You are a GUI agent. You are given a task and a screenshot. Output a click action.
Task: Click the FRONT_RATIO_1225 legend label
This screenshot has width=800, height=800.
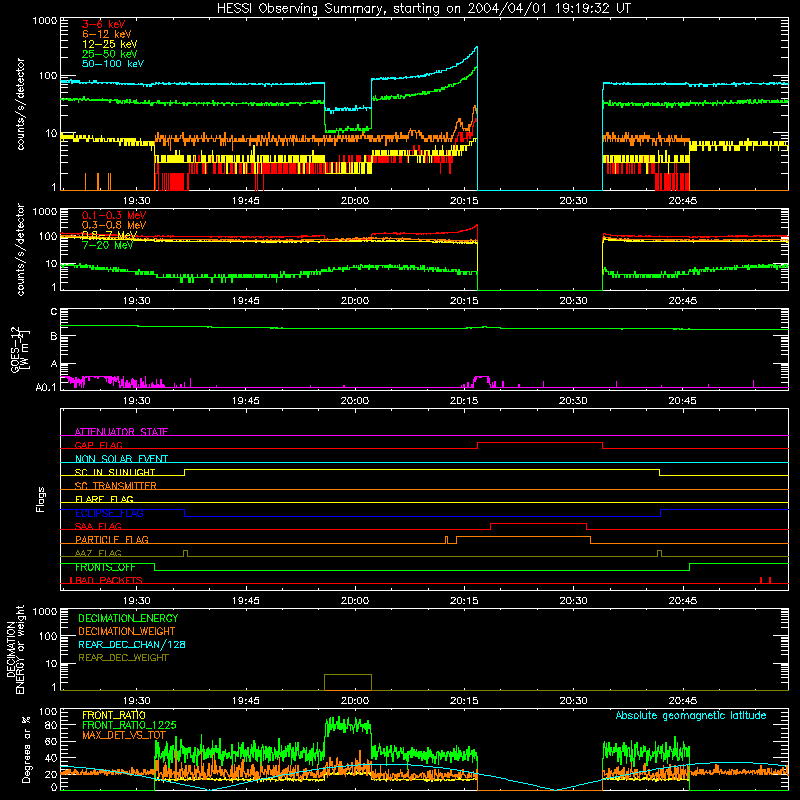coord(129,725)
